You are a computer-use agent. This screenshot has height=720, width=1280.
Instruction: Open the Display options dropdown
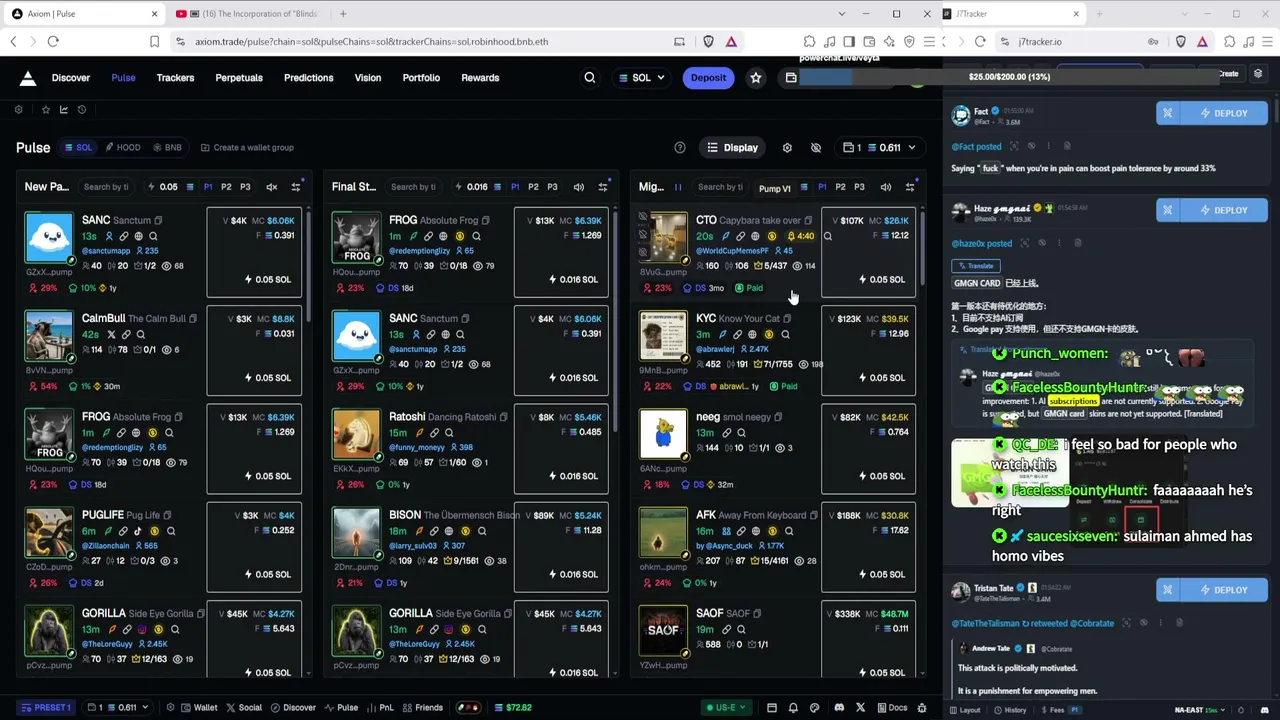pos(732,148)
